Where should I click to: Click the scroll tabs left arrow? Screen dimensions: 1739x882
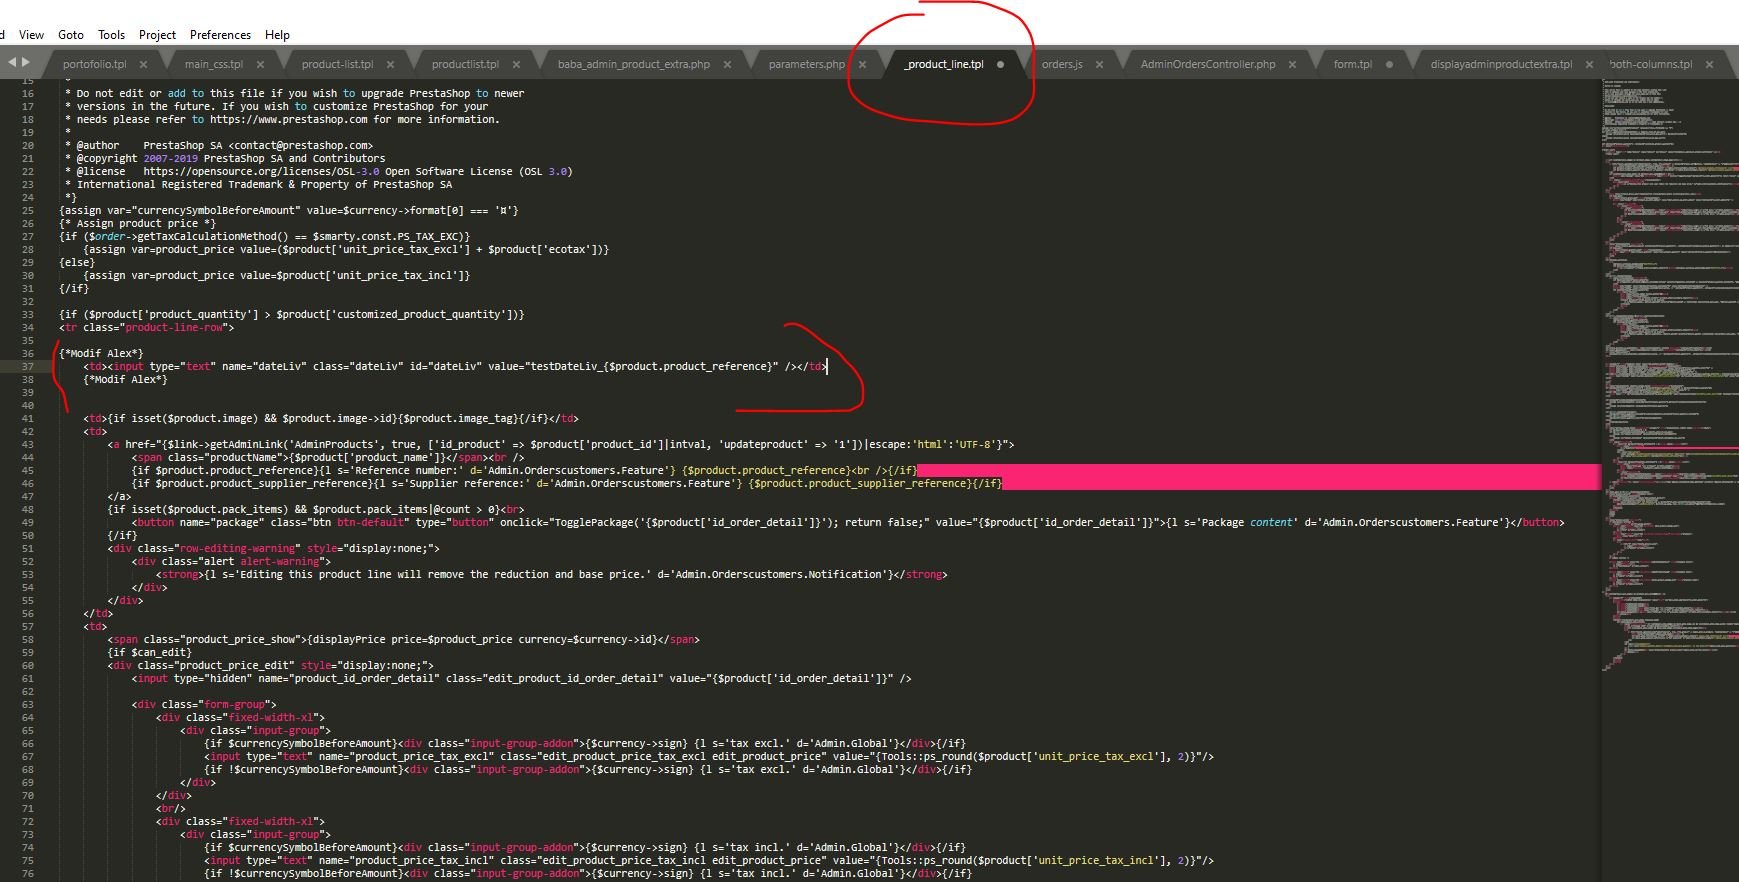(12, 62)
